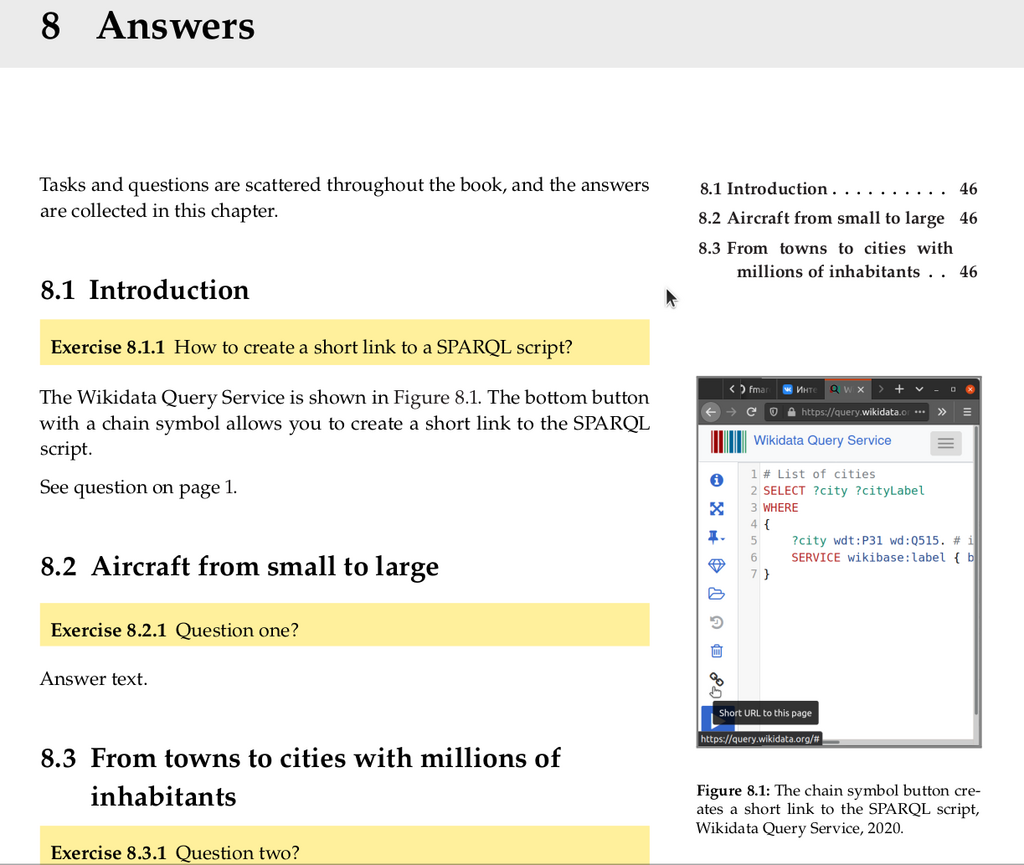Click the browser reload icon in figure
The image size is (1024, 865).
pos(751,412)
